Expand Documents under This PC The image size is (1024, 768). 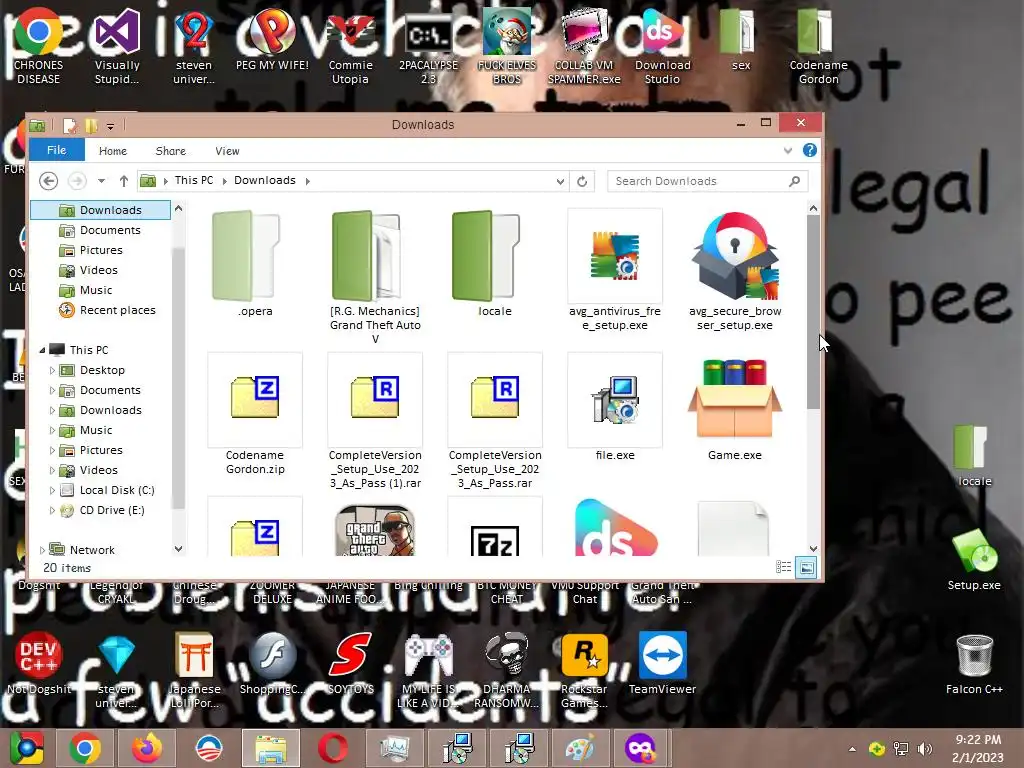(x=52, y=391)
